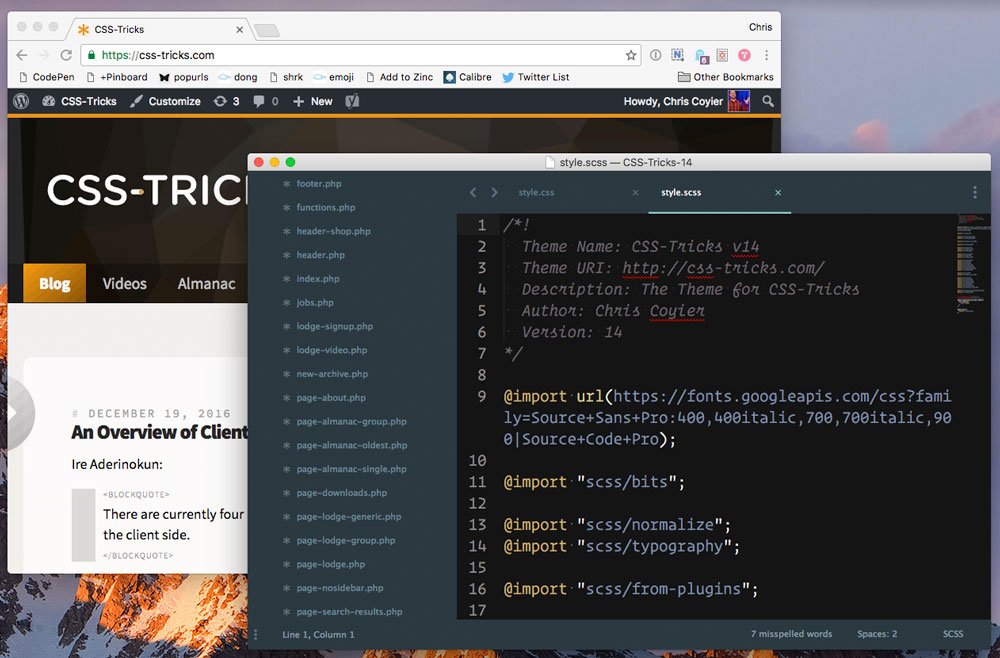This screenshot has height=658, width=1000.
Task: Select the style.scss editor tab
Action: 681,193
